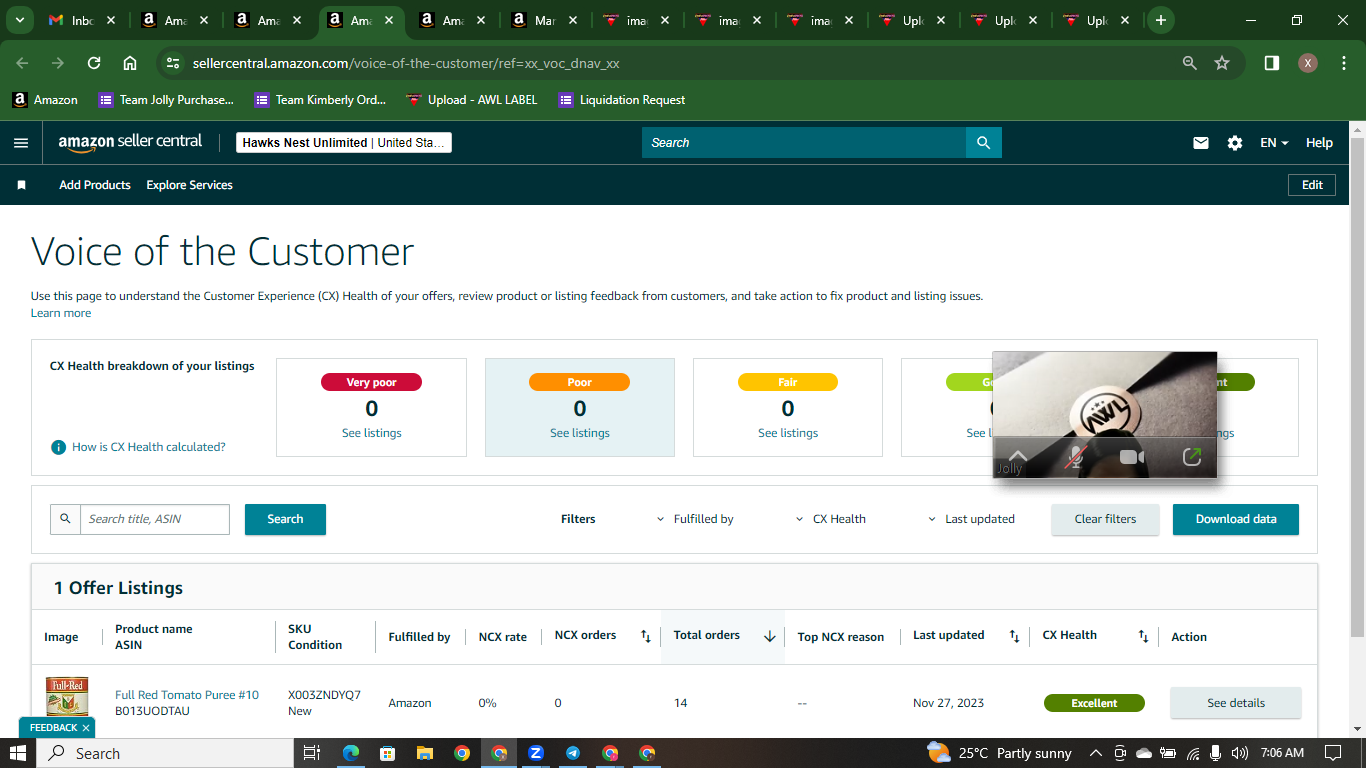This screenshot has width=1366, height=768.
Task: Open the Team Jolly Purchase bookmark
Action: pos(166,100)
